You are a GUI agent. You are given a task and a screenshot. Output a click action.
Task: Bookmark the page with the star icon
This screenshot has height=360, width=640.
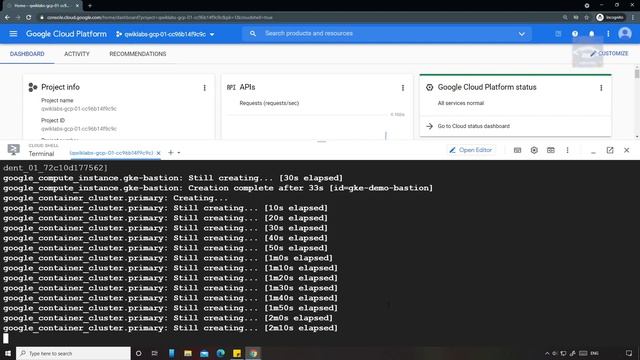tap(587, 18)
